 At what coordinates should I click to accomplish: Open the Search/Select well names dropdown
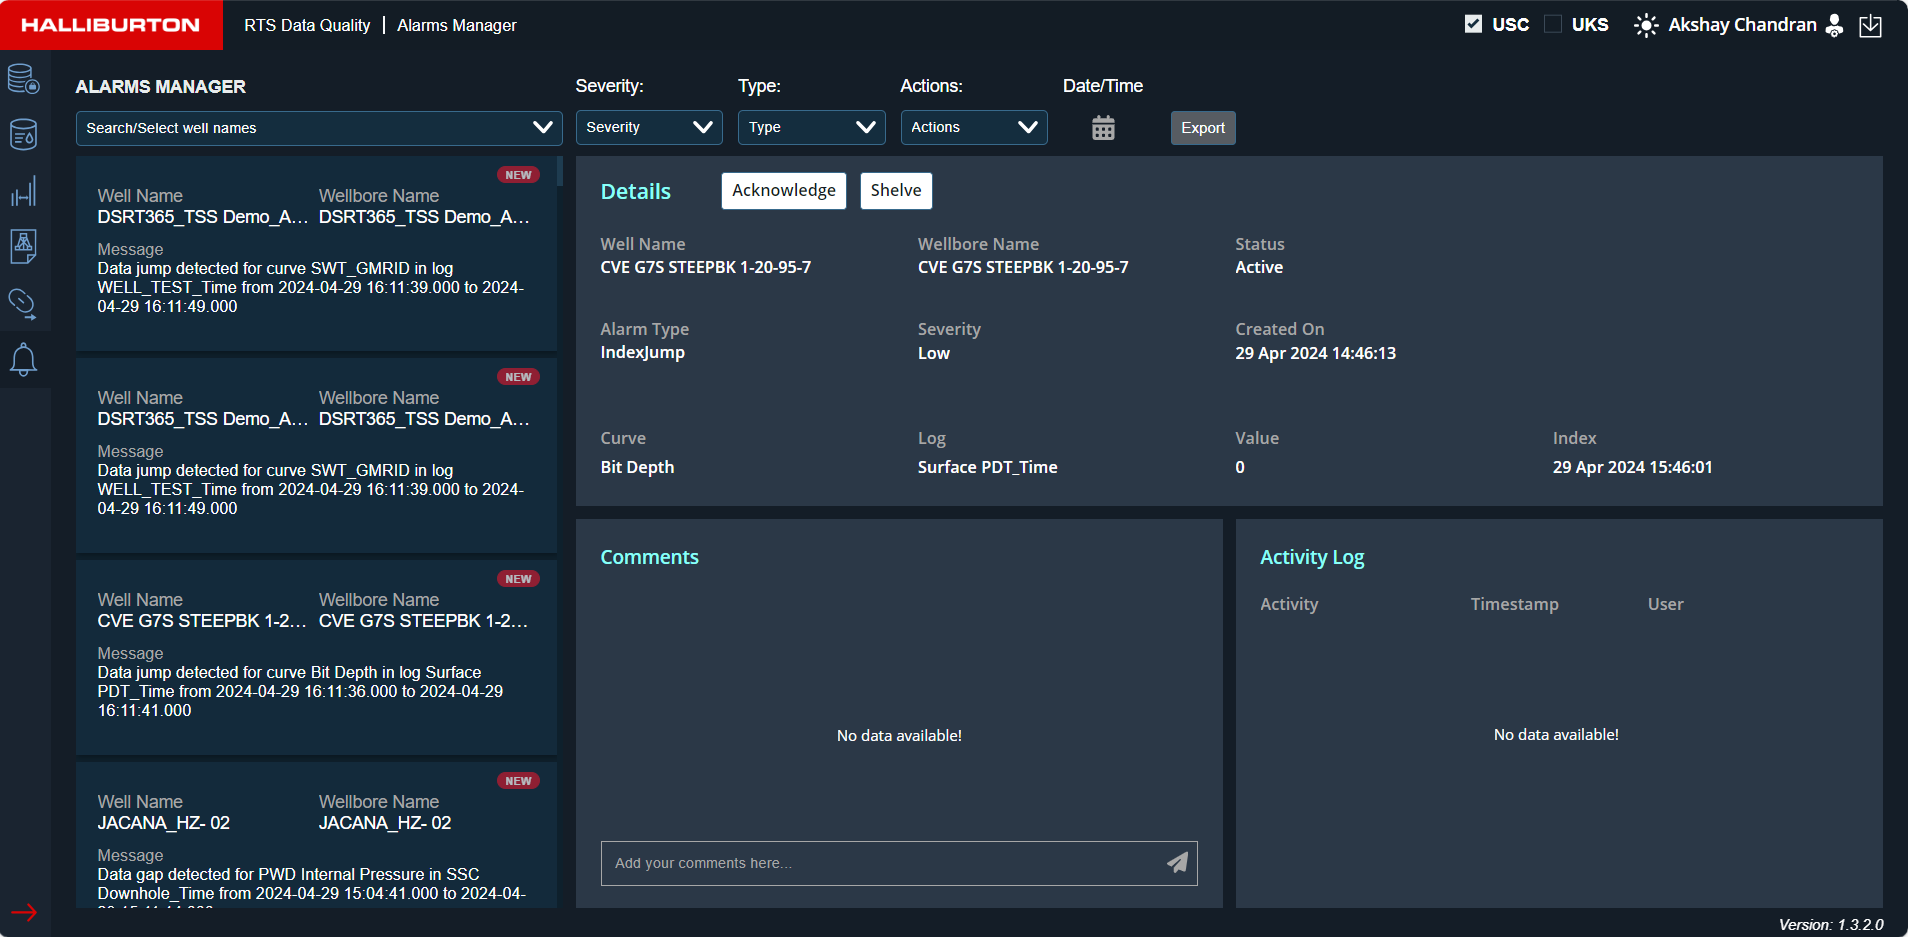(x=319, y=128)
